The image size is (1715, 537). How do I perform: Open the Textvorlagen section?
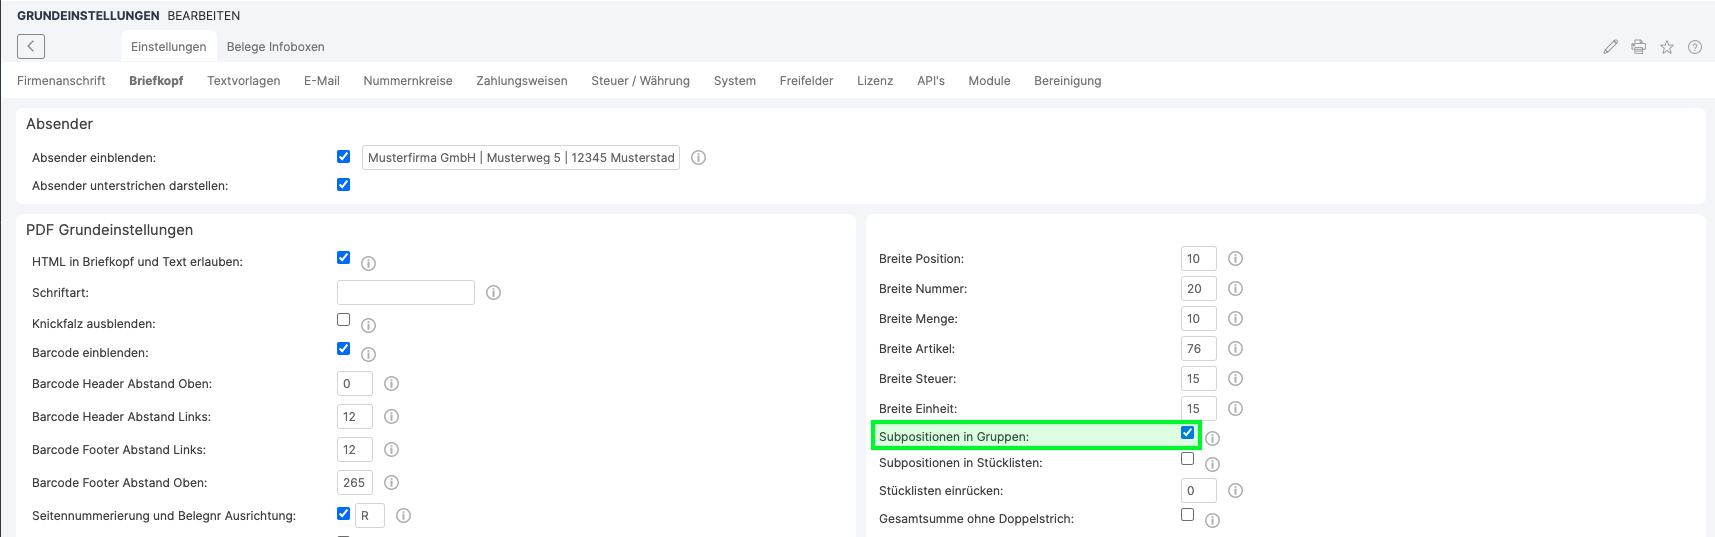click(243, 81)
